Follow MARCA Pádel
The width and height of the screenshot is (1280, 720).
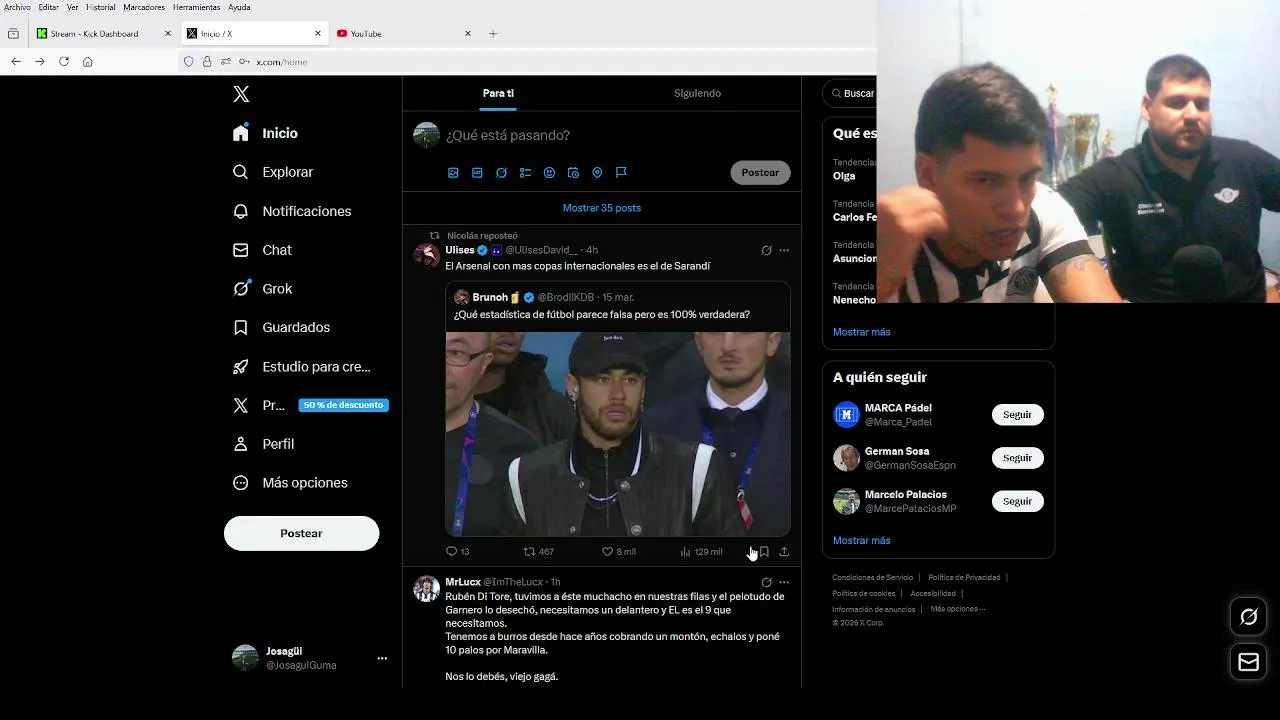click(1017, 414)
